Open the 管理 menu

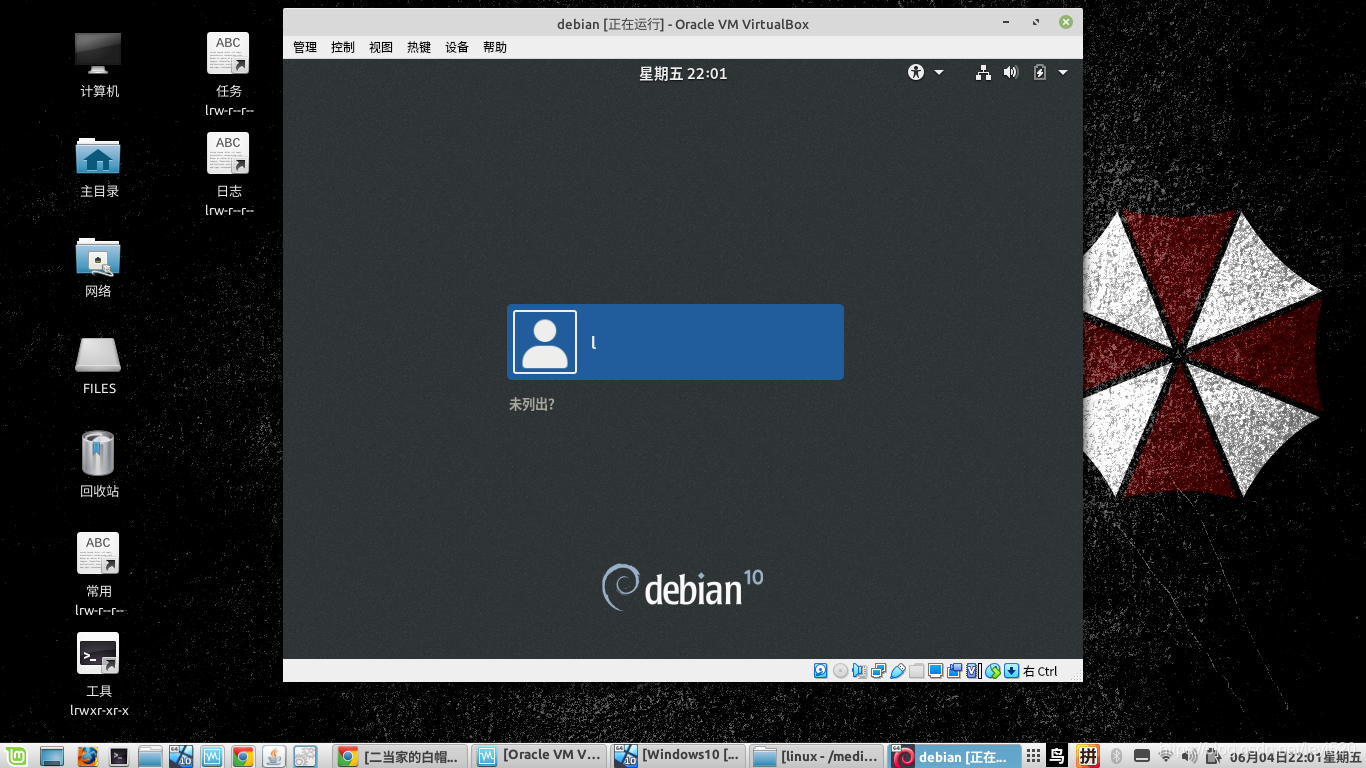305,47
